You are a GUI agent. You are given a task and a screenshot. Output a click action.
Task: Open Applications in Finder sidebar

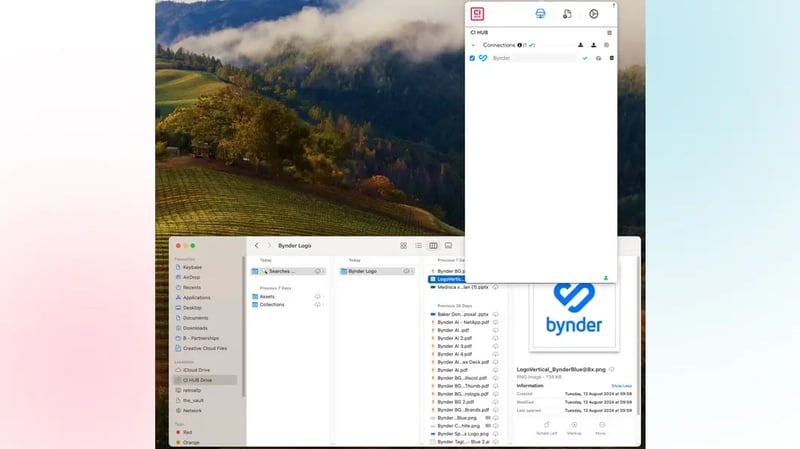point(196,298)
